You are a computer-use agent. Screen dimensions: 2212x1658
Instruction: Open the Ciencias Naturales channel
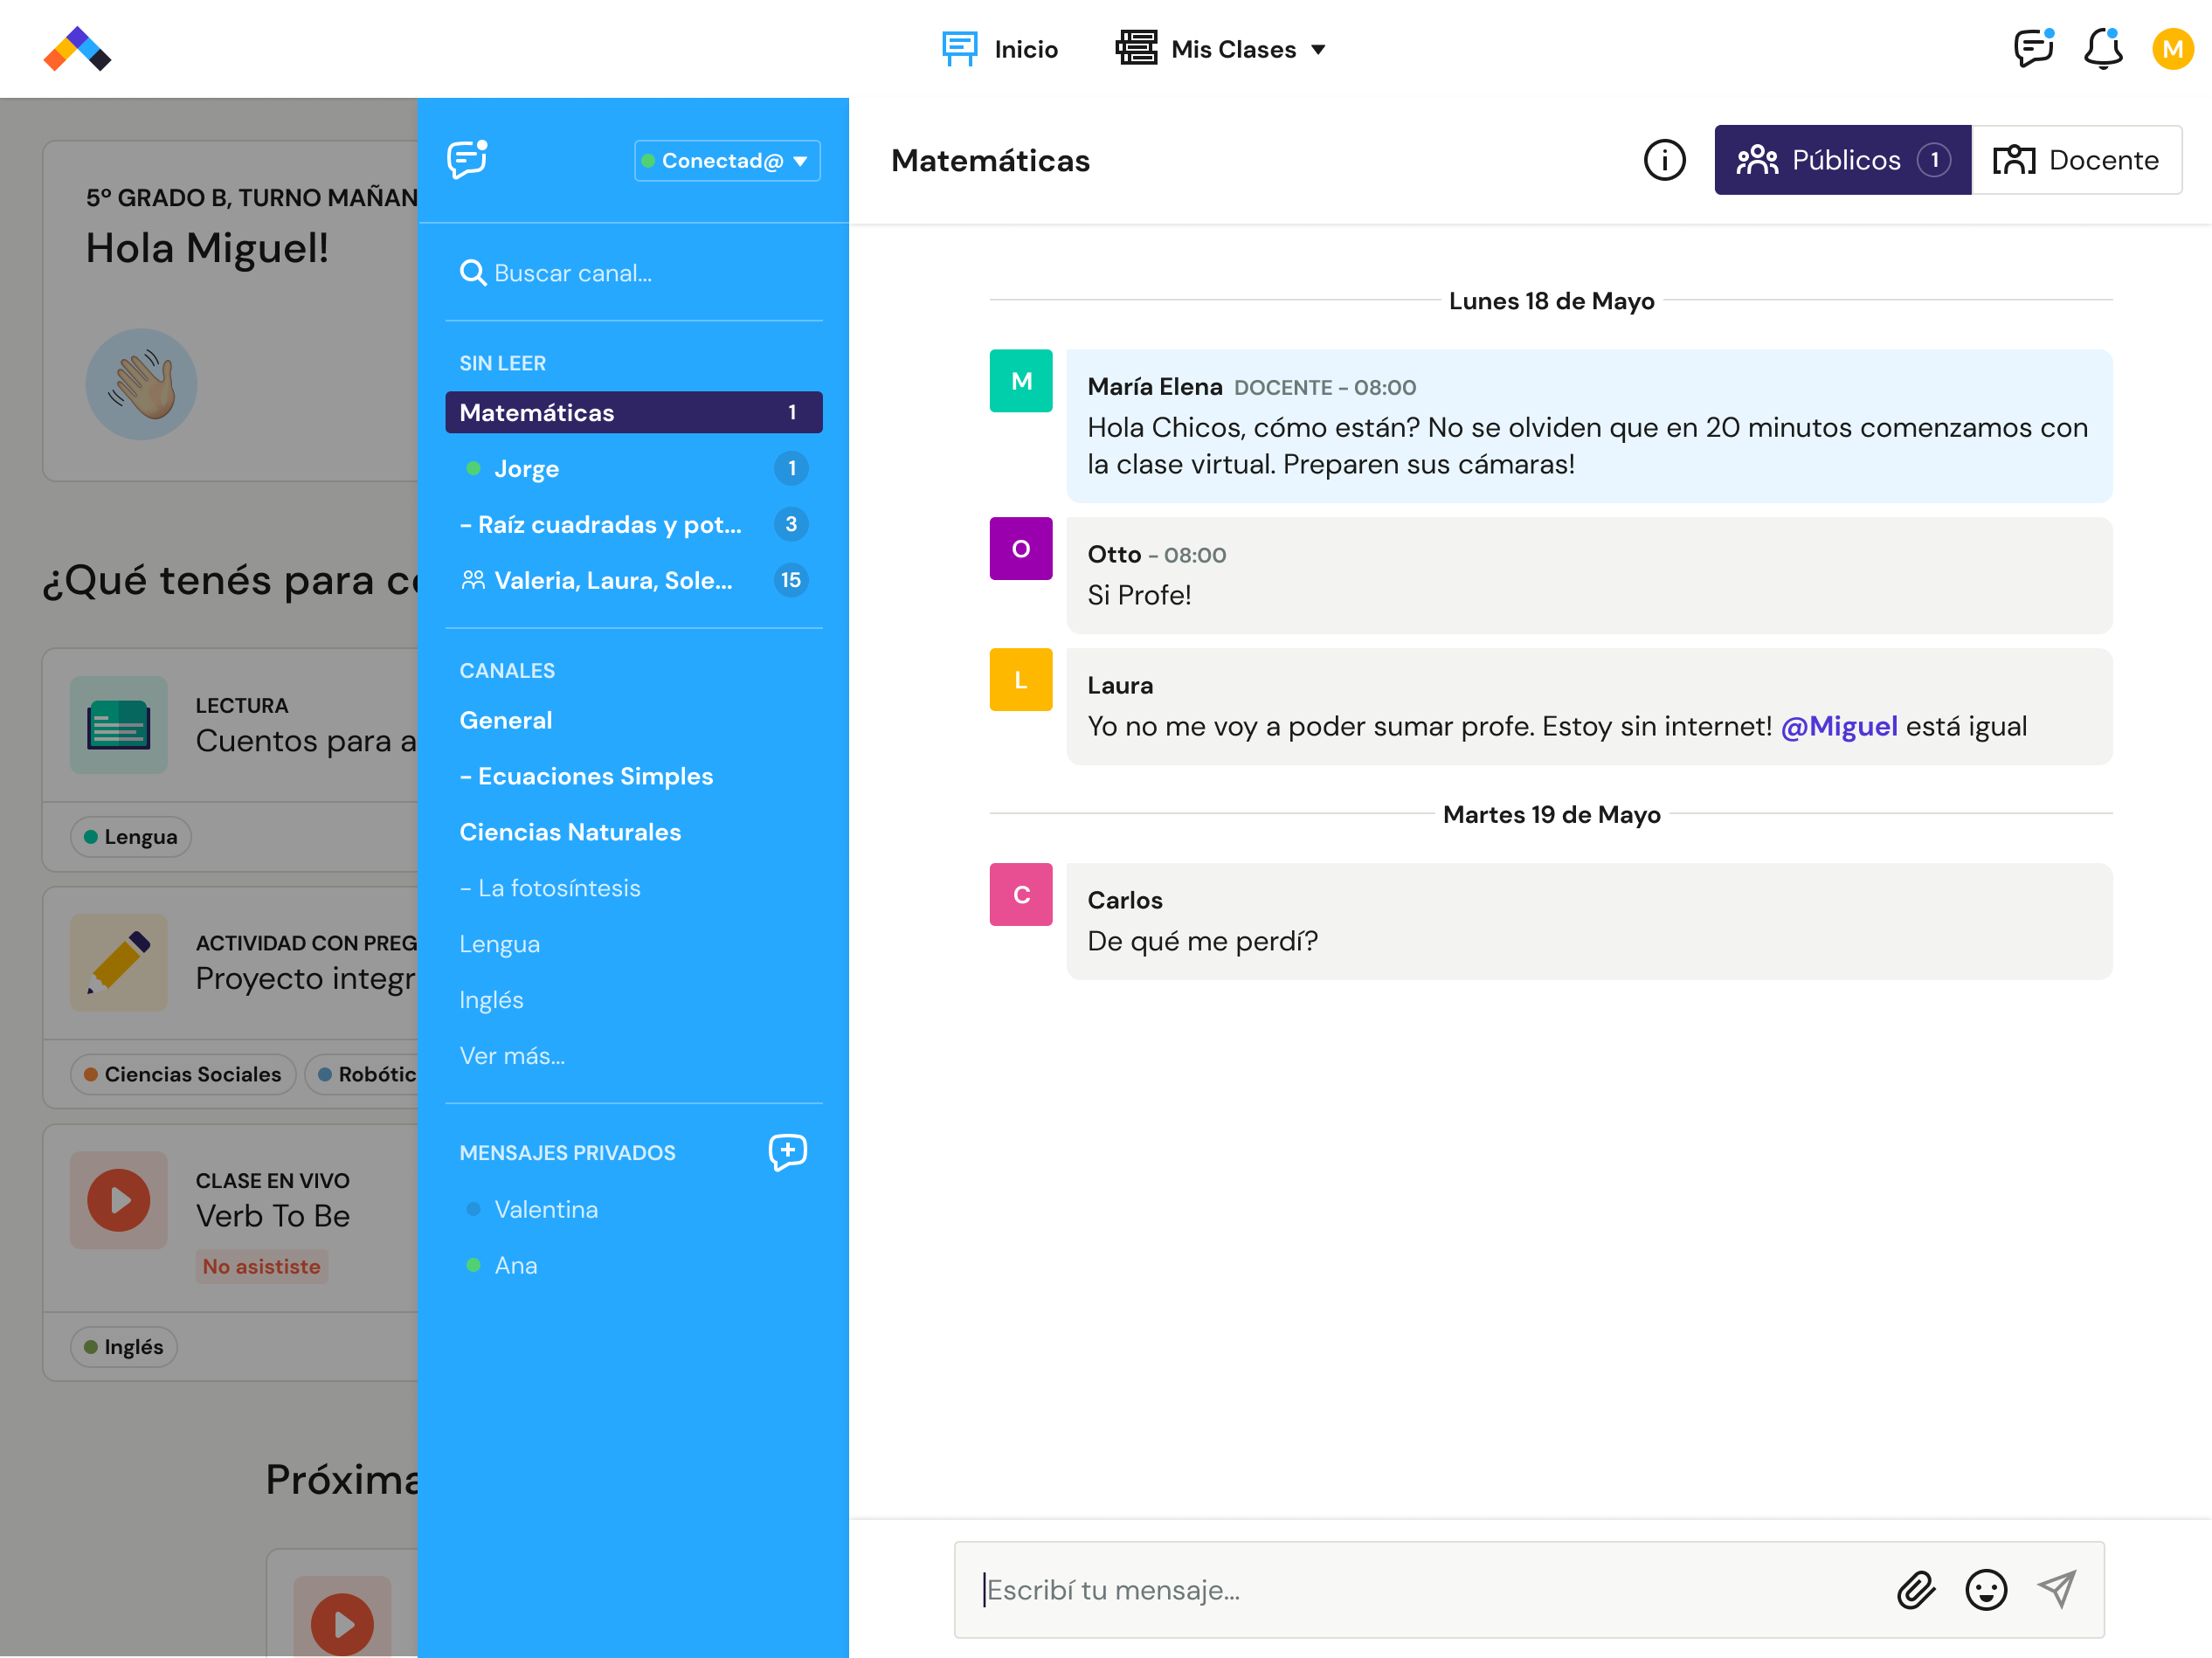[x=570, y=832]
